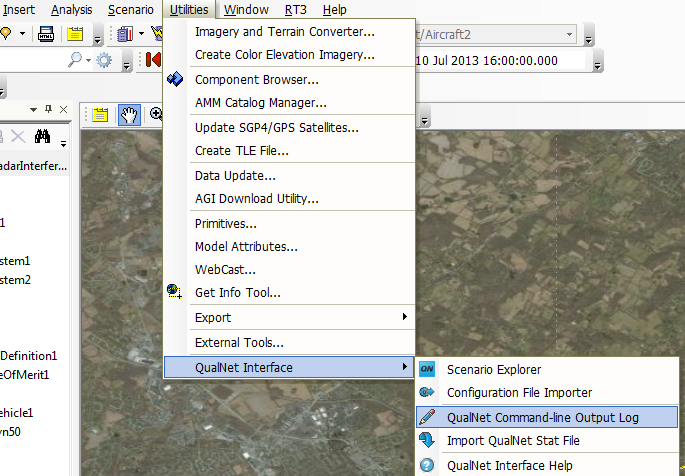Viewport: 685px width, 476px height.
Task: Open the magnifier search dropdown arrow
Action: pos(87,61)
